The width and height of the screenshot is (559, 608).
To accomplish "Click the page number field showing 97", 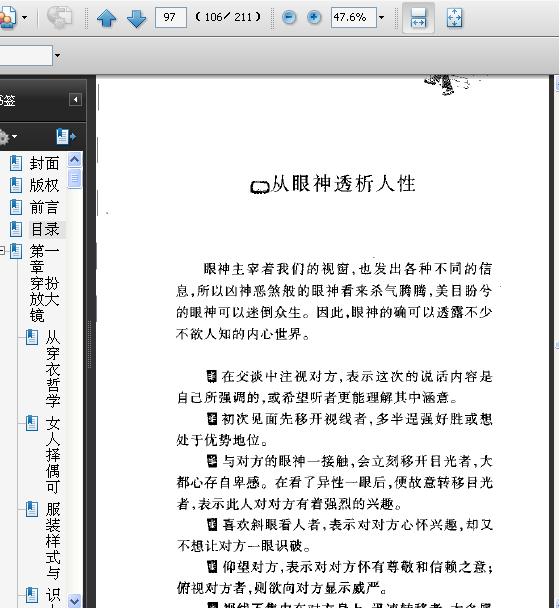I will click(171, 17).
